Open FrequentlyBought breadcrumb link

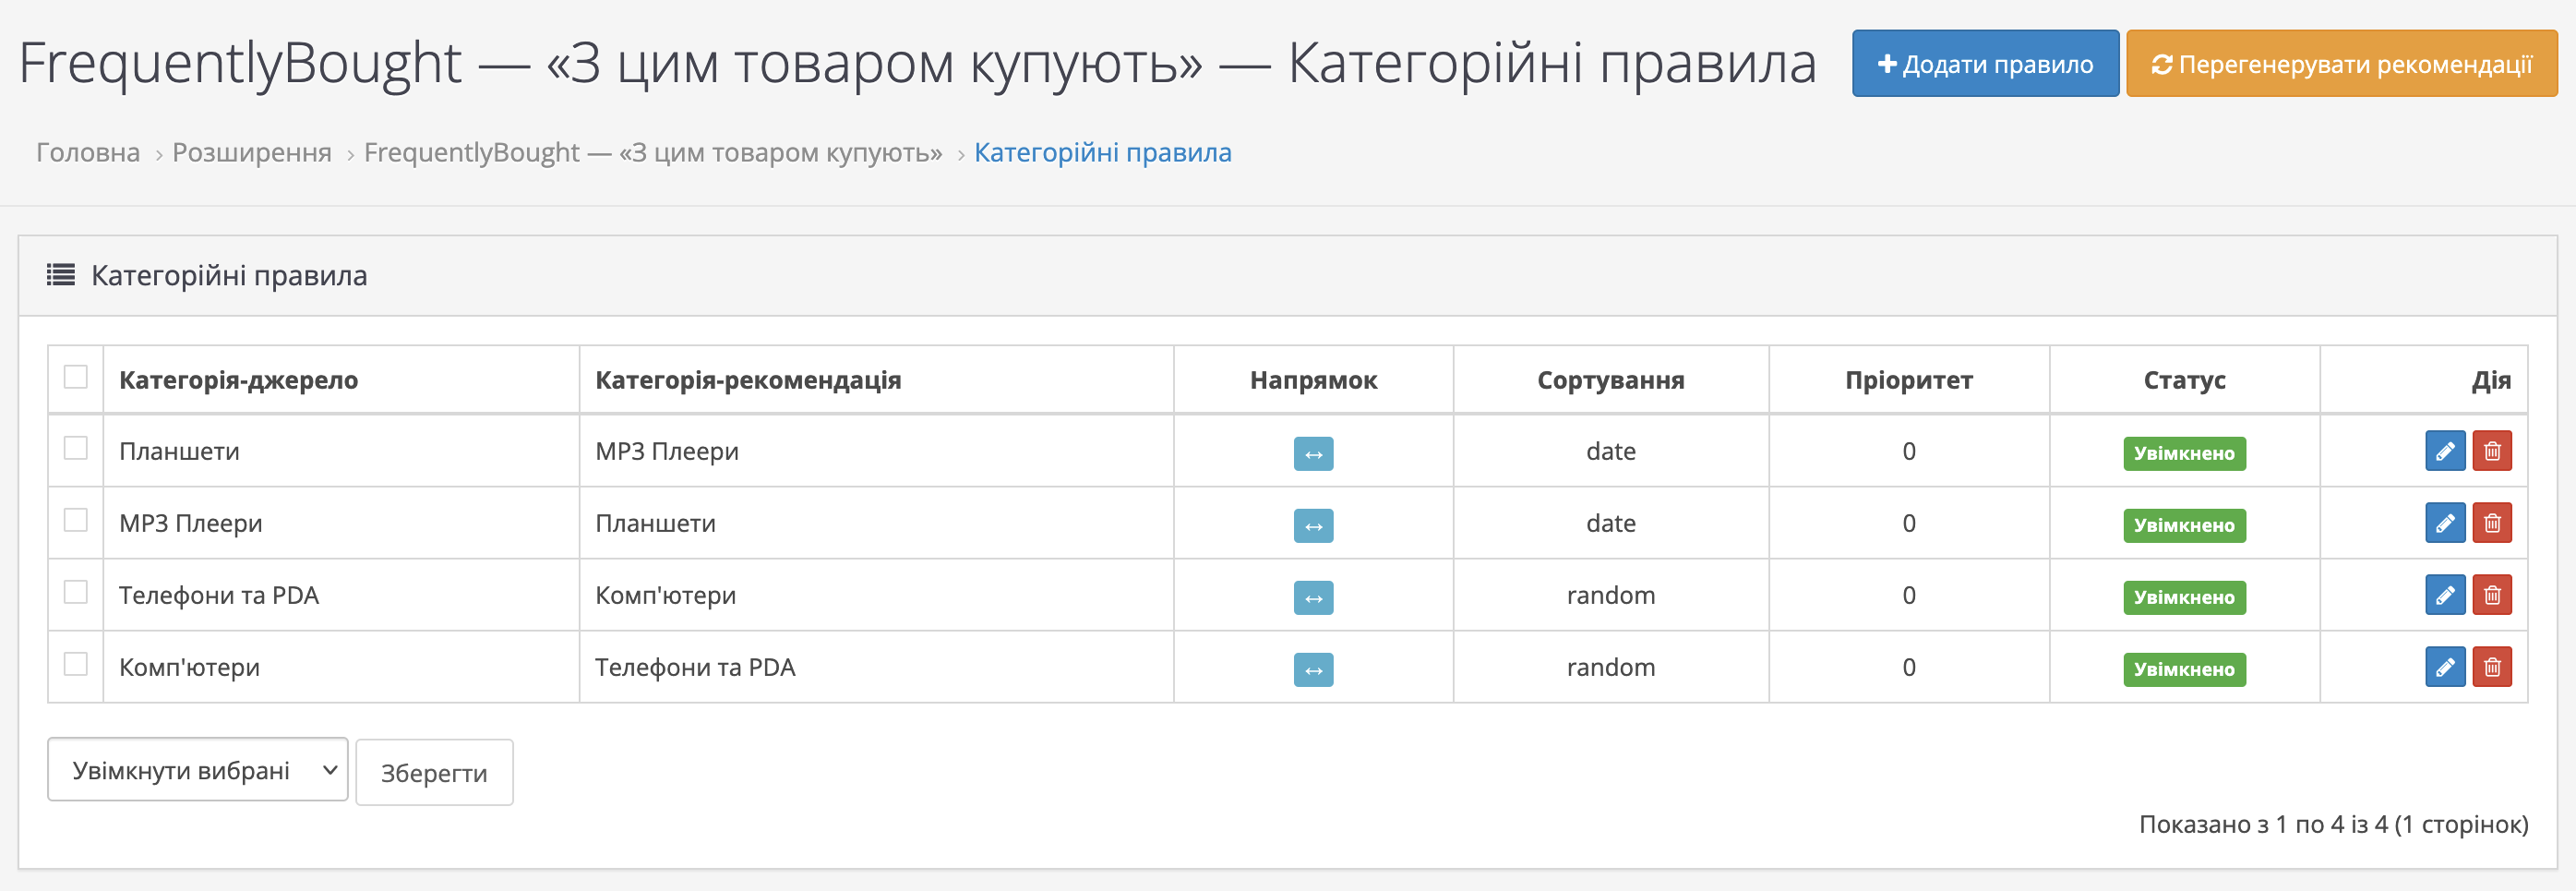pos(653,152)
